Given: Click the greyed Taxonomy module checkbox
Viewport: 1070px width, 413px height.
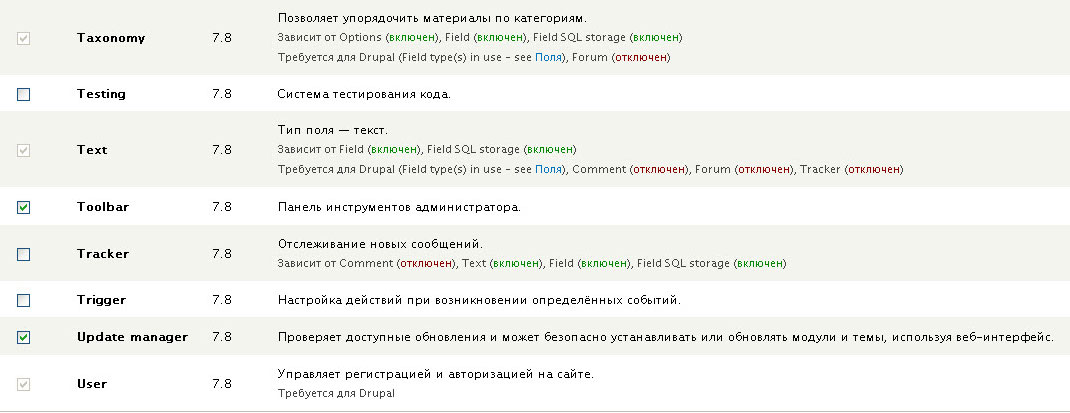Looking at the screenshot, I should 24,38.
